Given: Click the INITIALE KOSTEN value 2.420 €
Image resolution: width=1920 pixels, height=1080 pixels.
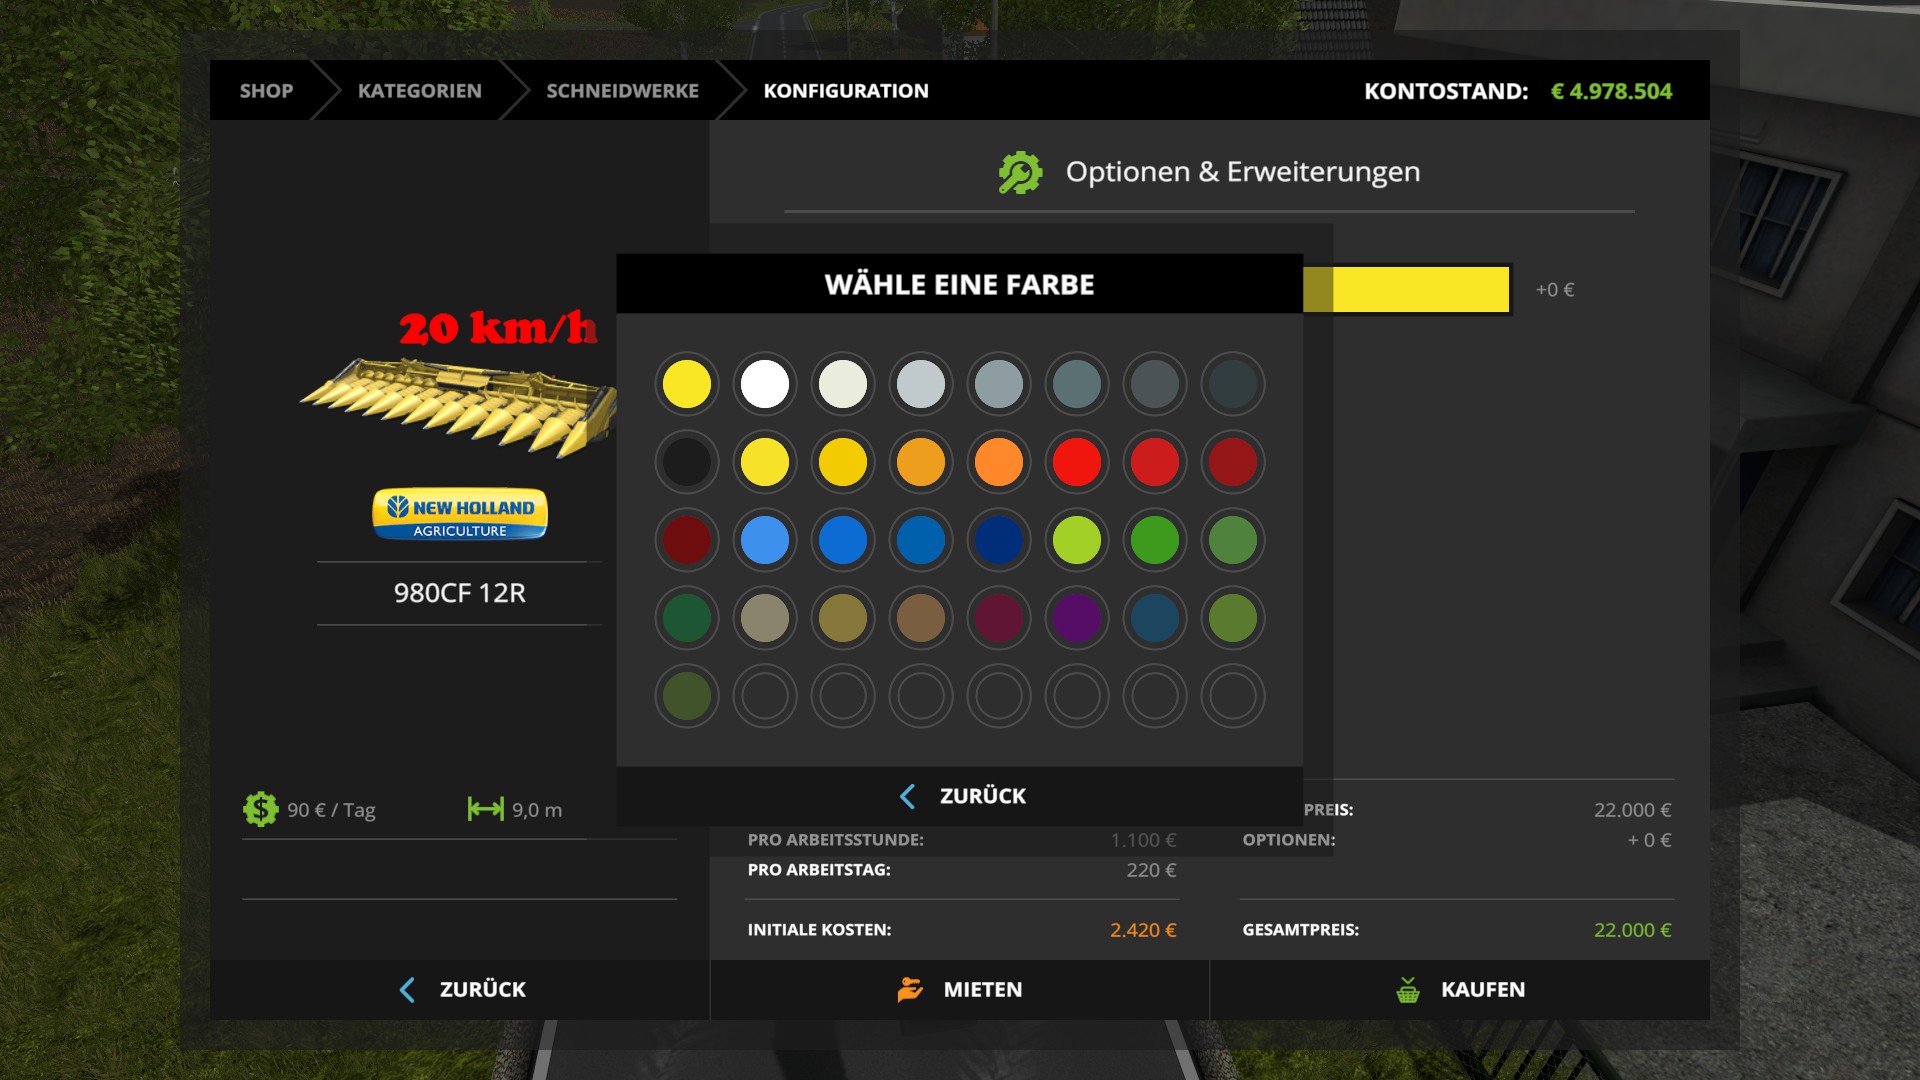Looking at the screenshot, I should point(1143,930).
